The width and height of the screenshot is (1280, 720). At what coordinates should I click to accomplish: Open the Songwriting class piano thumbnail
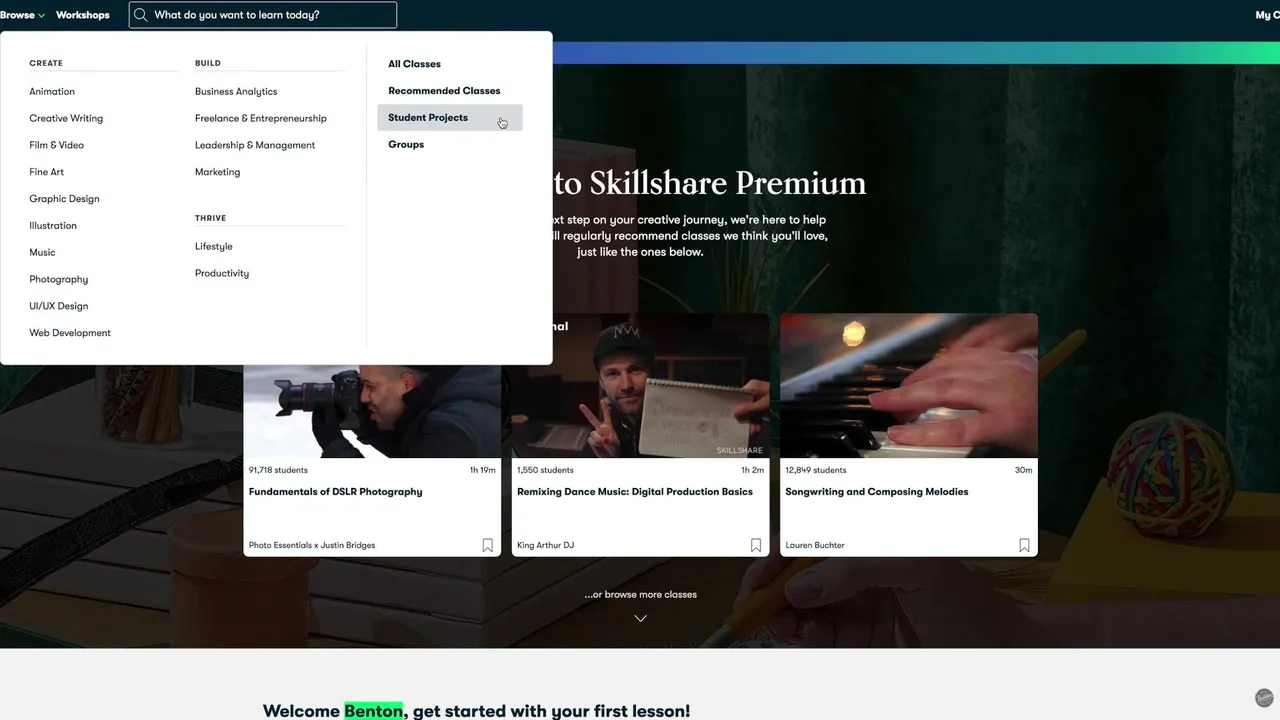pos(909,386)
